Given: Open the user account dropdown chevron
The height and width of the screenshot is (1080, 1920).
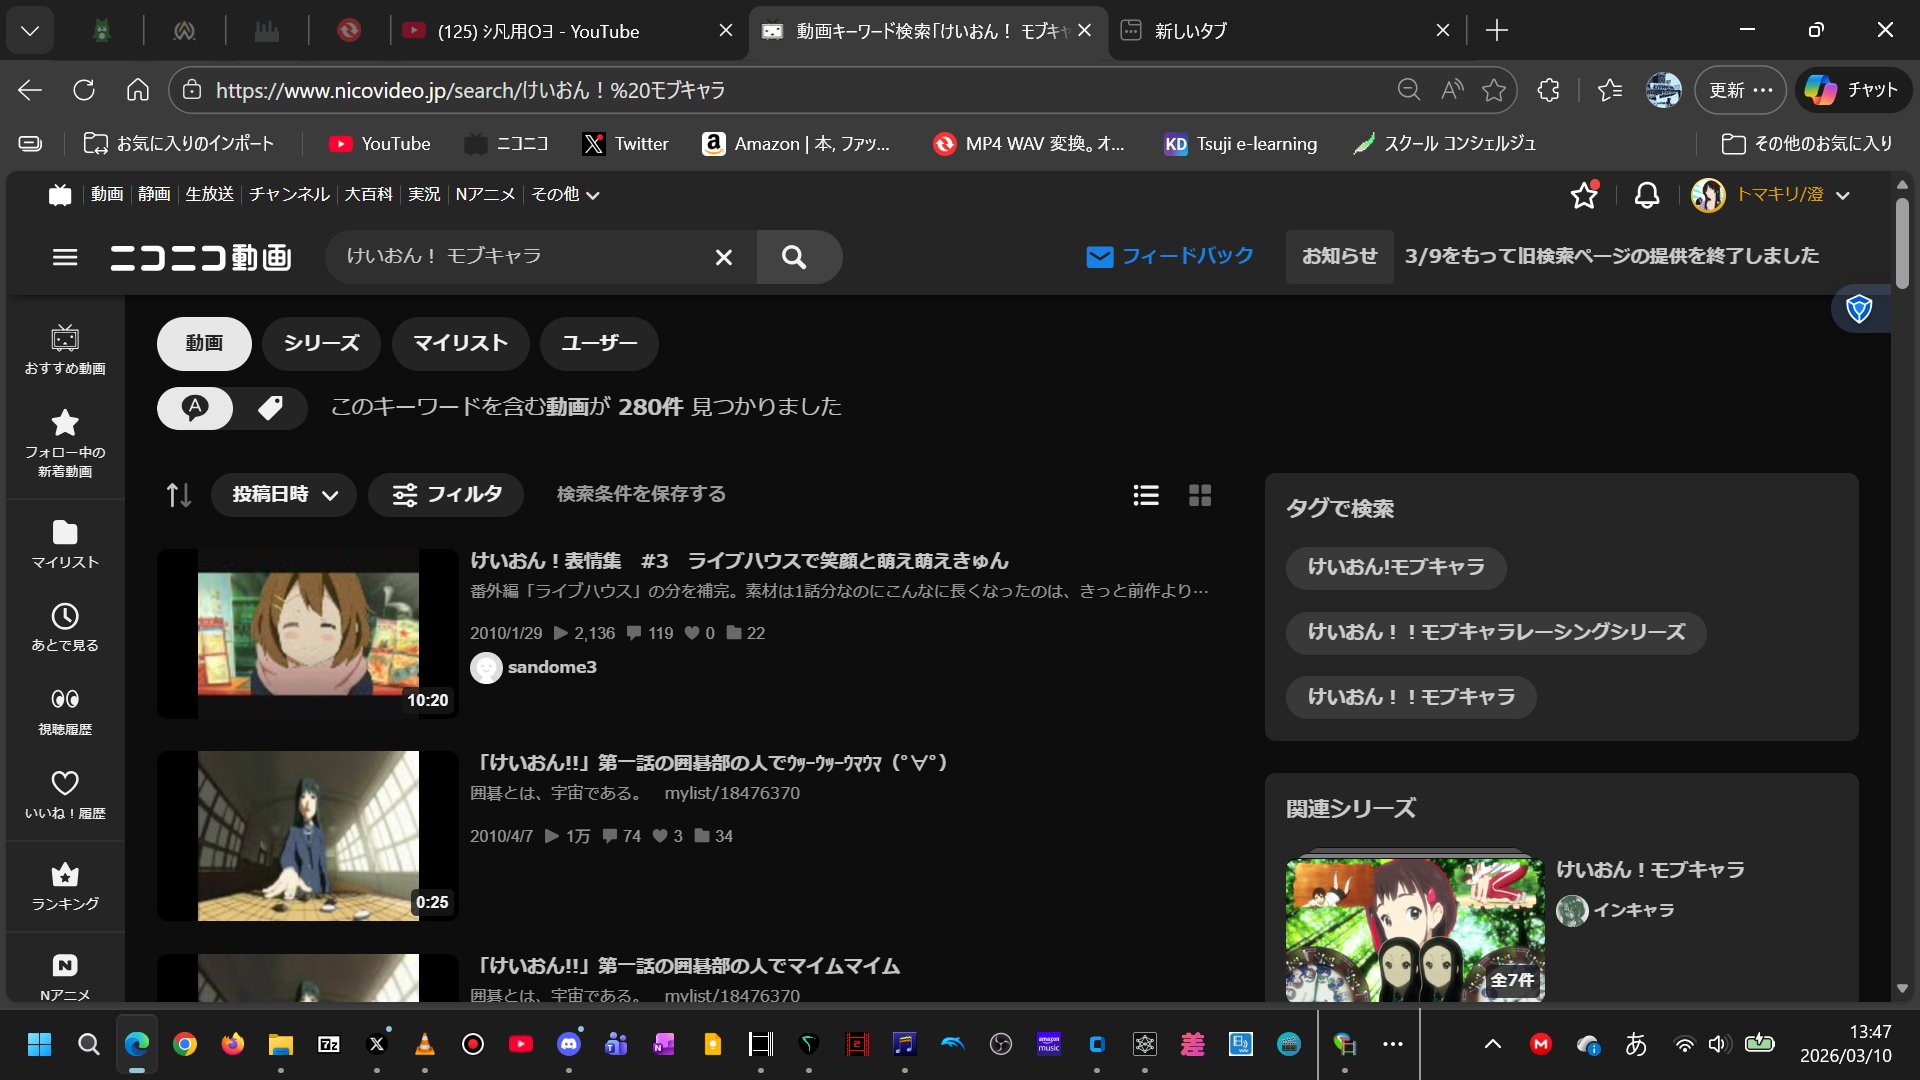Looking at the screenshot, I should click(1843, 195).
